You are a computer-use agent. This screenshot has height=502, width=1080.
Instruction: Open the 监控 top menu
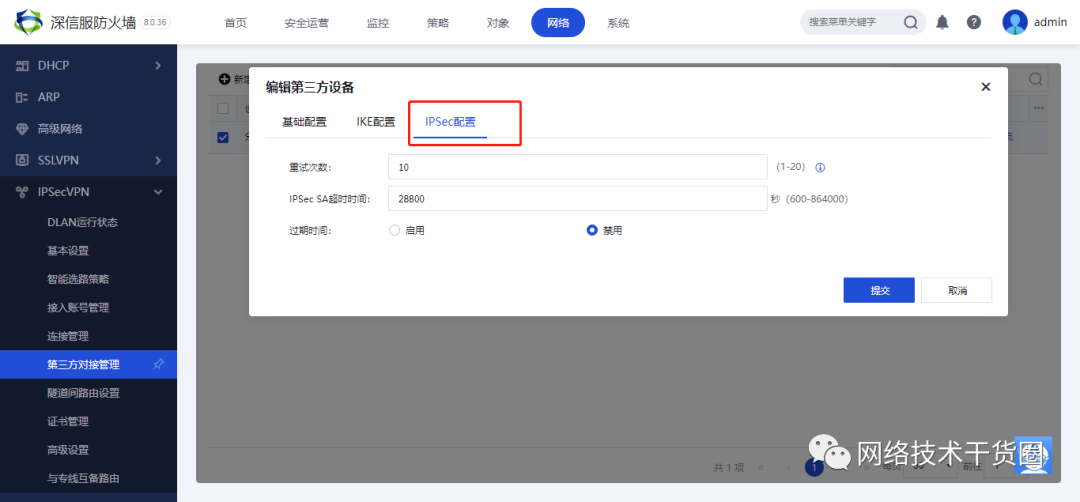click(377, 23)
